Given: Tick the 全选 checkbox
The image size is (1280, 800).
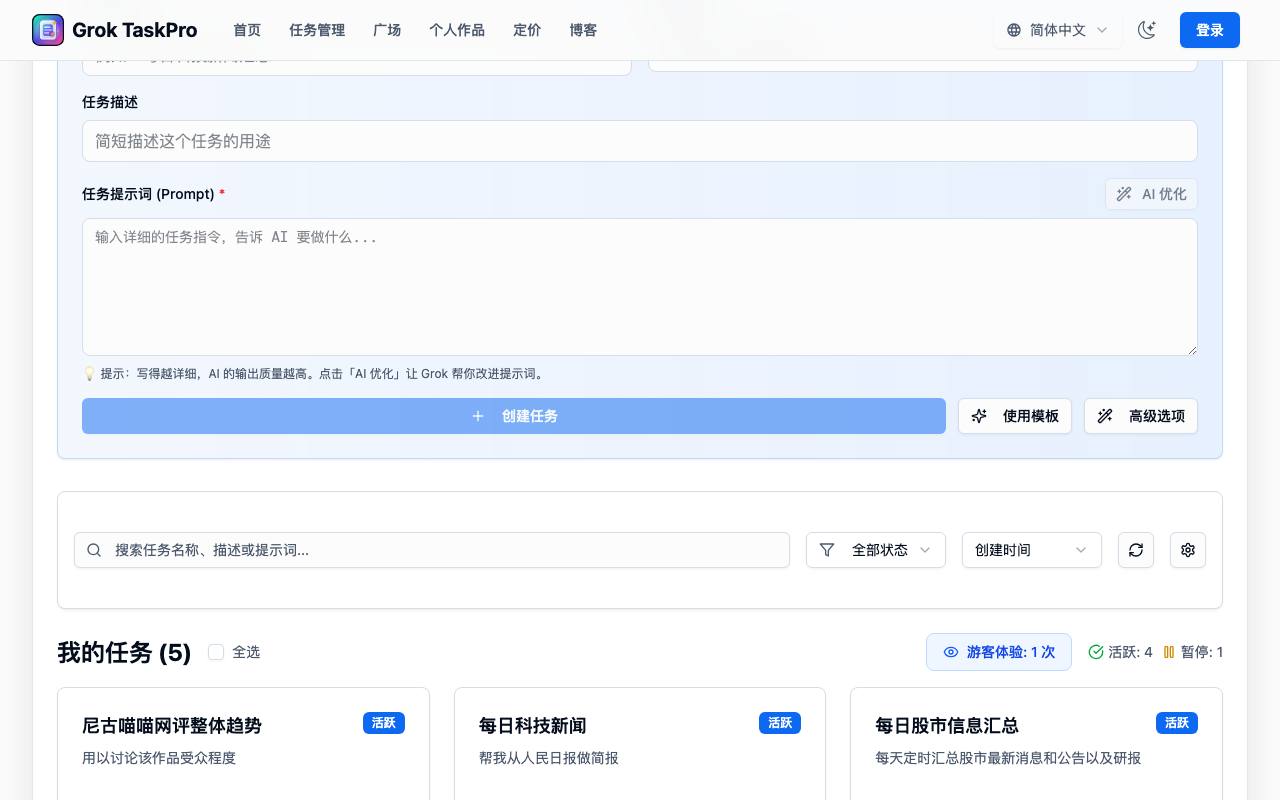Looking at the screenshot, I should (x=216, y=652).
